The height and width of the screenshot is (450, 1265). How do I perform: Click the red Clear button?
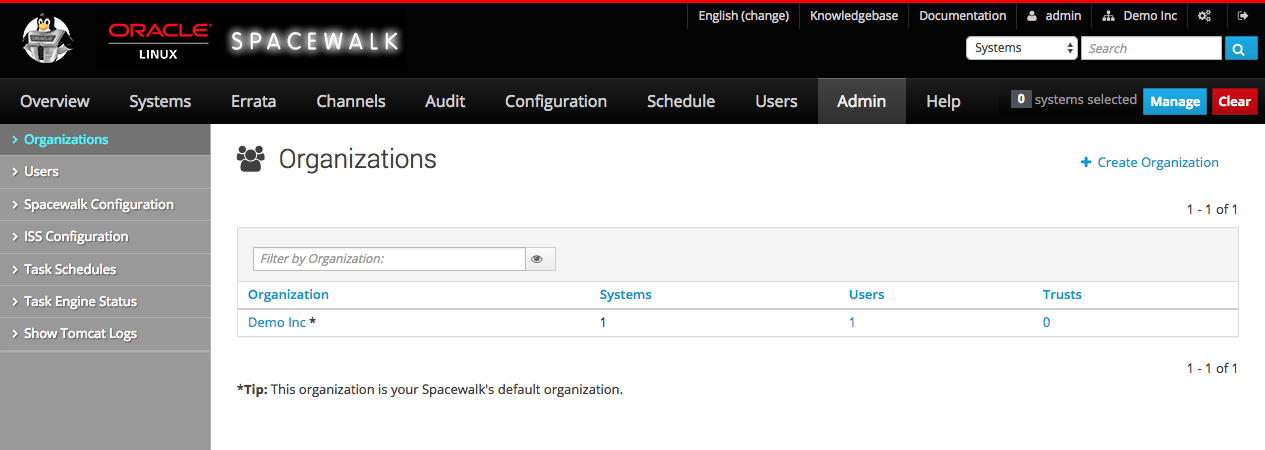point(1235,101)
